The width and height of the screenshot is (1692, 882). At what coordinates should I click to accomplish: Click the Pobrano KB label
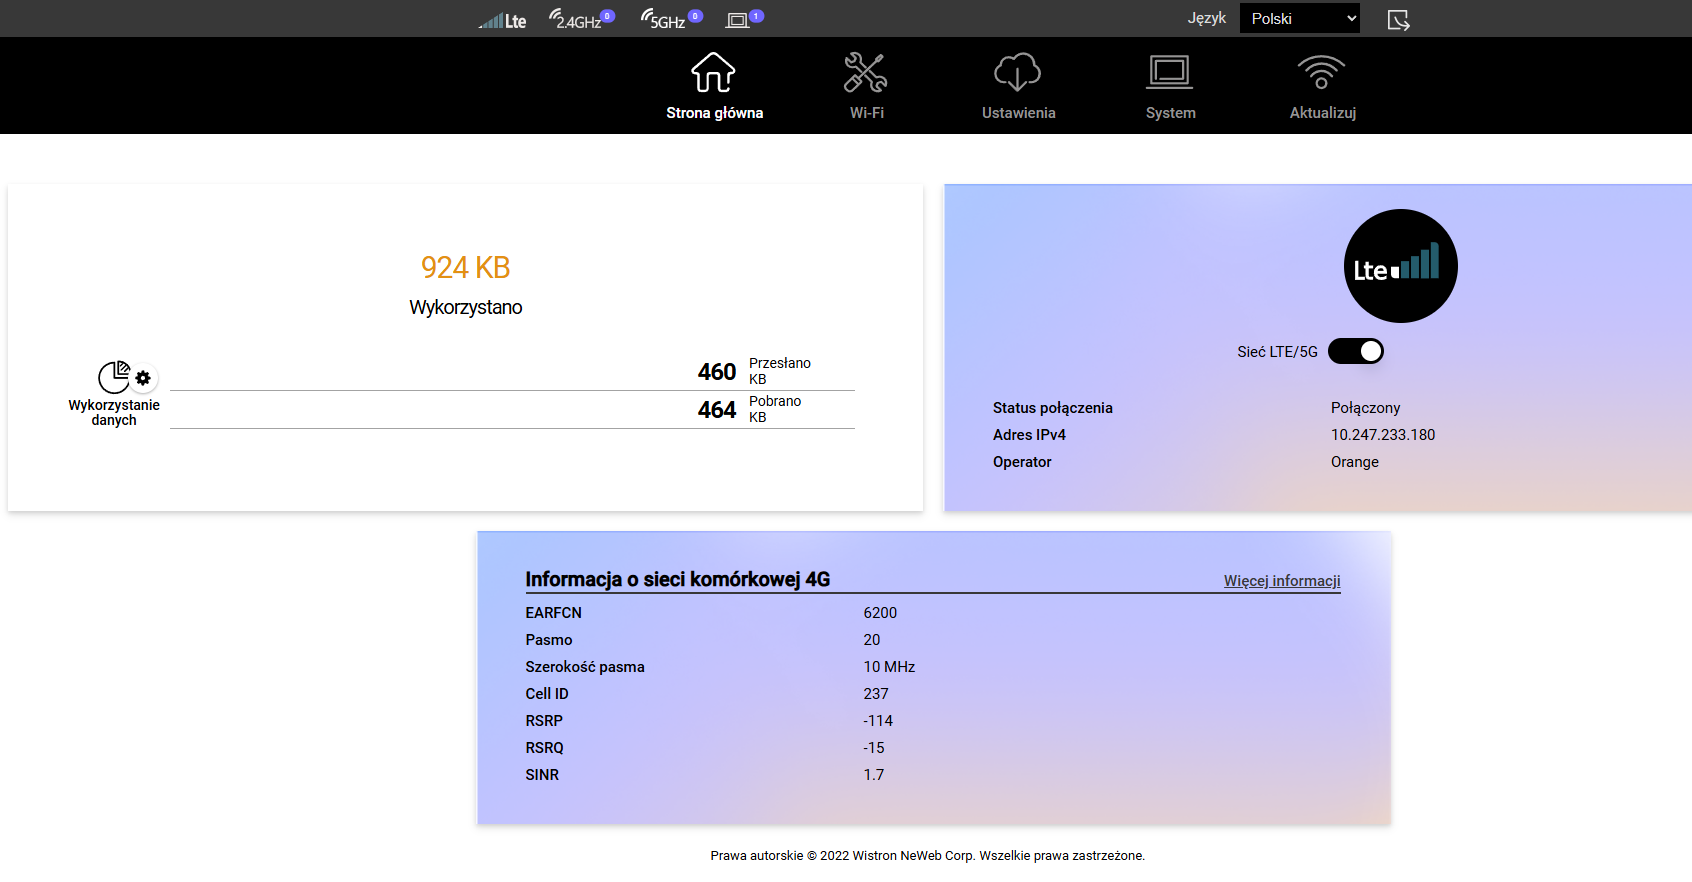point(775,409)
